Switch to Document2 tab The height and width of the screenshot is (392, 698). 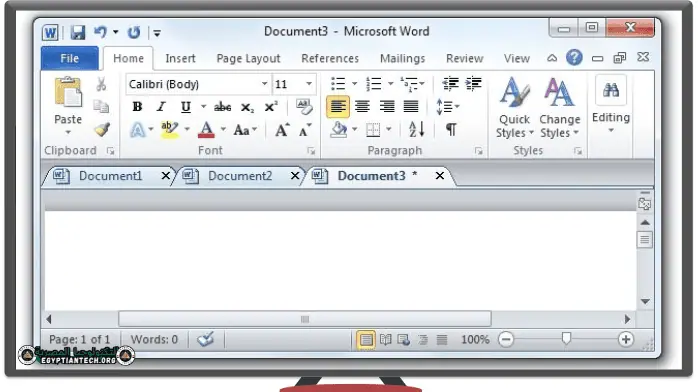[239, 176]
